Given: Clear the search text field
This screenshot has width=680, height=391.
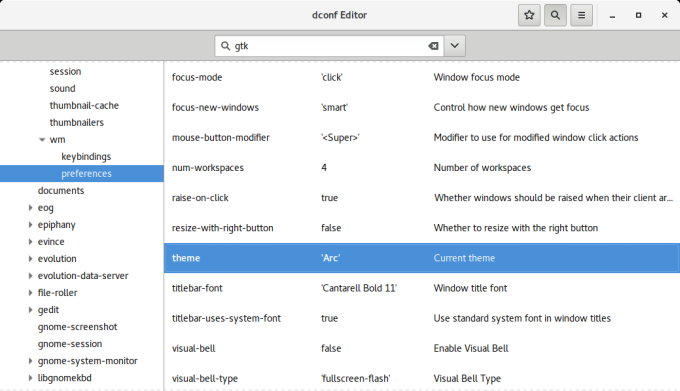Looking at the screenshot, I should pos(433,46).
